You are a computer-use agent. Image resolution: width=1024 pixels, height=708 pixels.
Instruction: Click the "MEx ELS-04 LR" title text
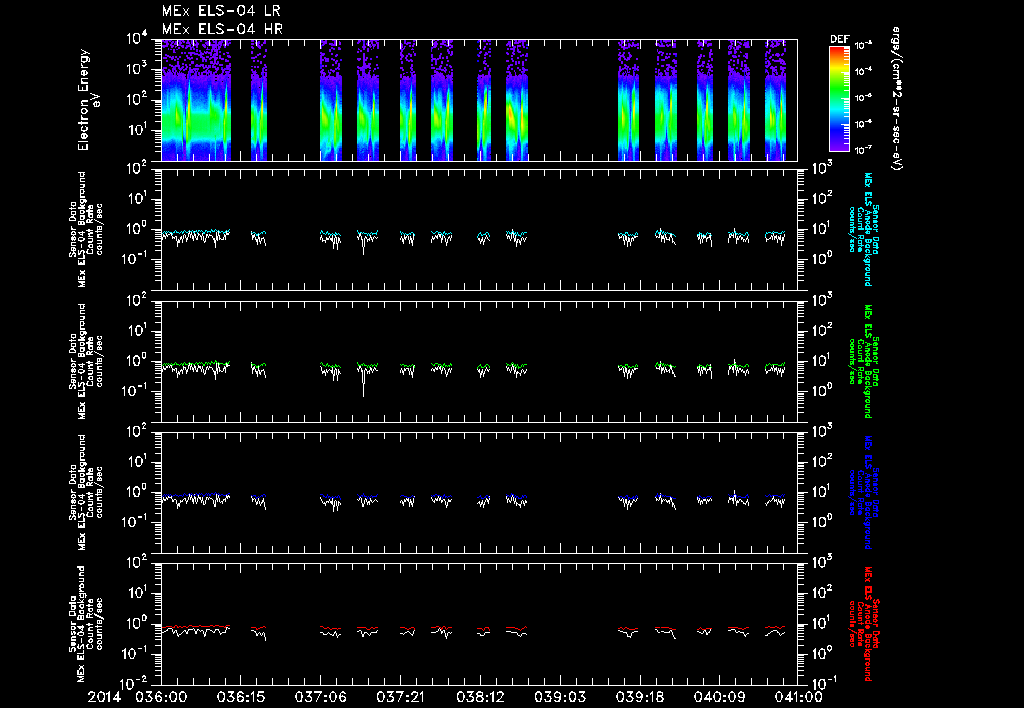click(221, 11)
